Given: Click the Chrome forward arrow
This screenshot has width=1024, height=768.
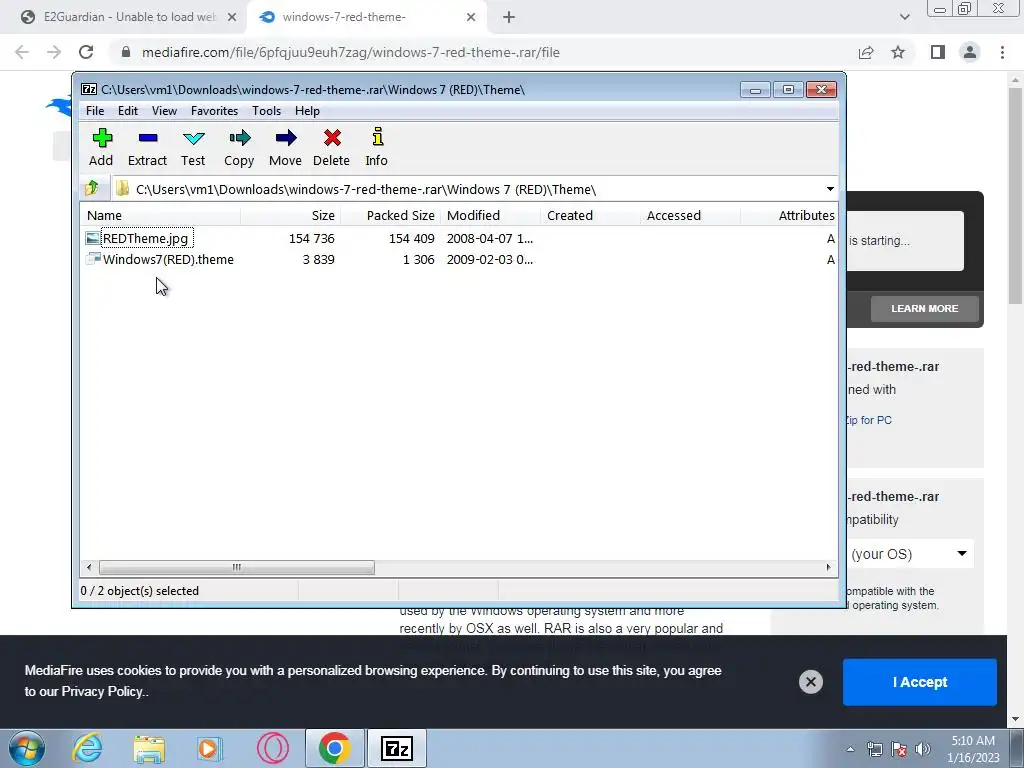Looking at the screenshot, I should point(54,52).
